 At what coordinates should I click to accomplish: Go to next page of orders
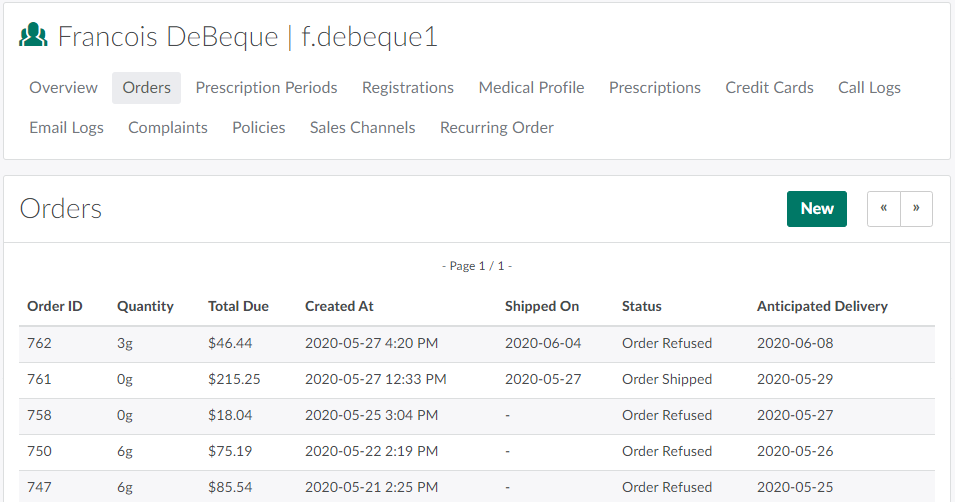916,209
